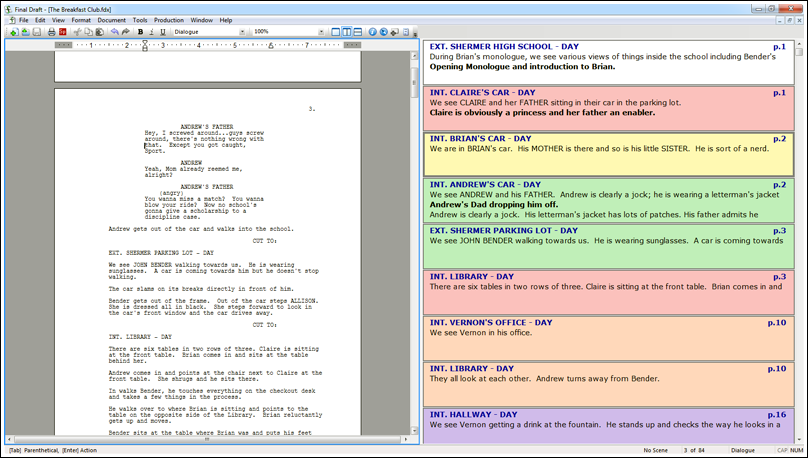Switch to single panel view icon
This screenshot has width=808, height=458.
click(336, 32)
